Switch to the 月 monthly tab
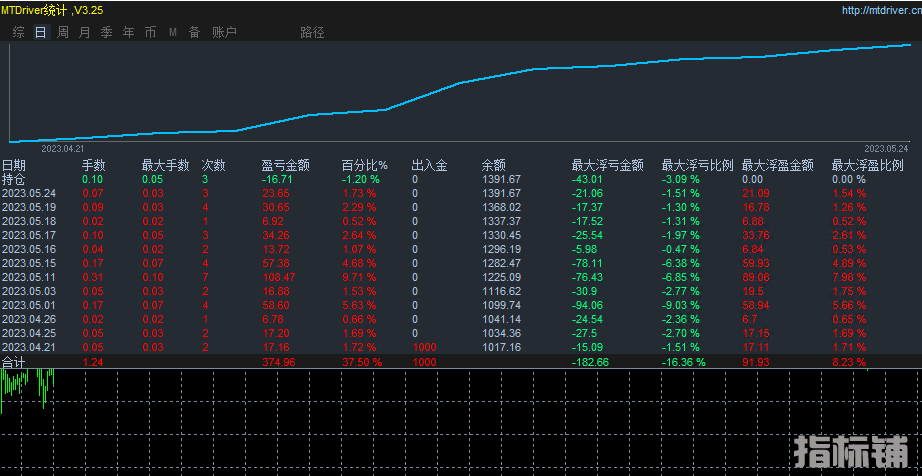 tap(84, 32)
